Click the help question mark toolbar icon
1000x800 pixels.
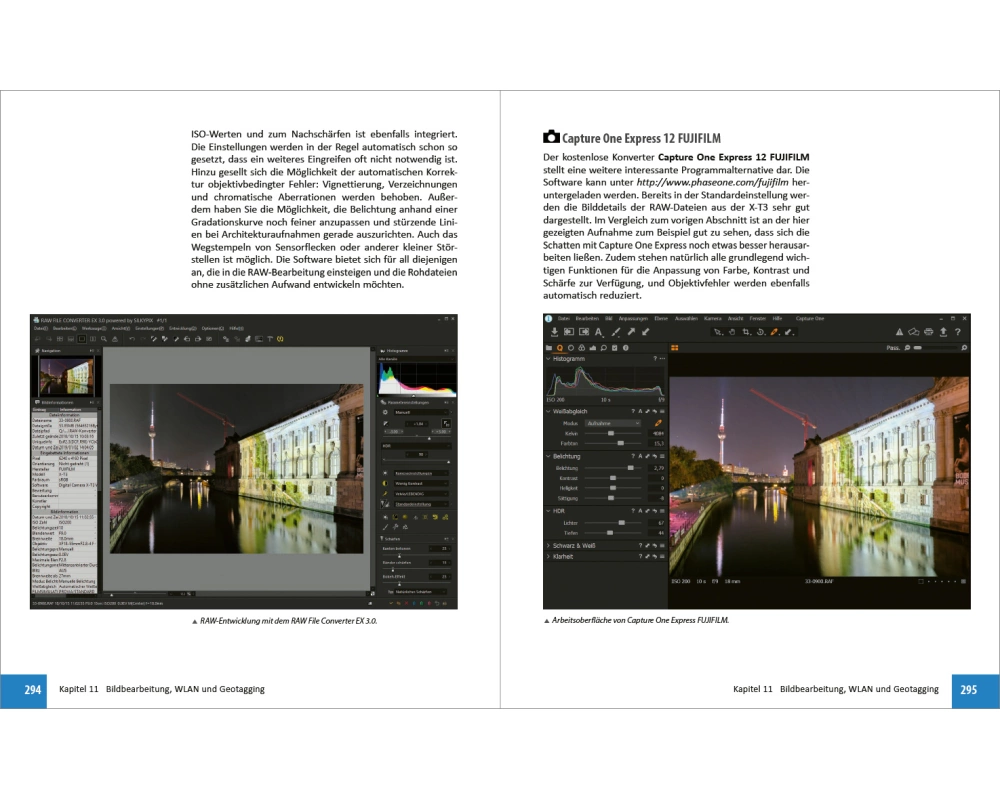958,331
